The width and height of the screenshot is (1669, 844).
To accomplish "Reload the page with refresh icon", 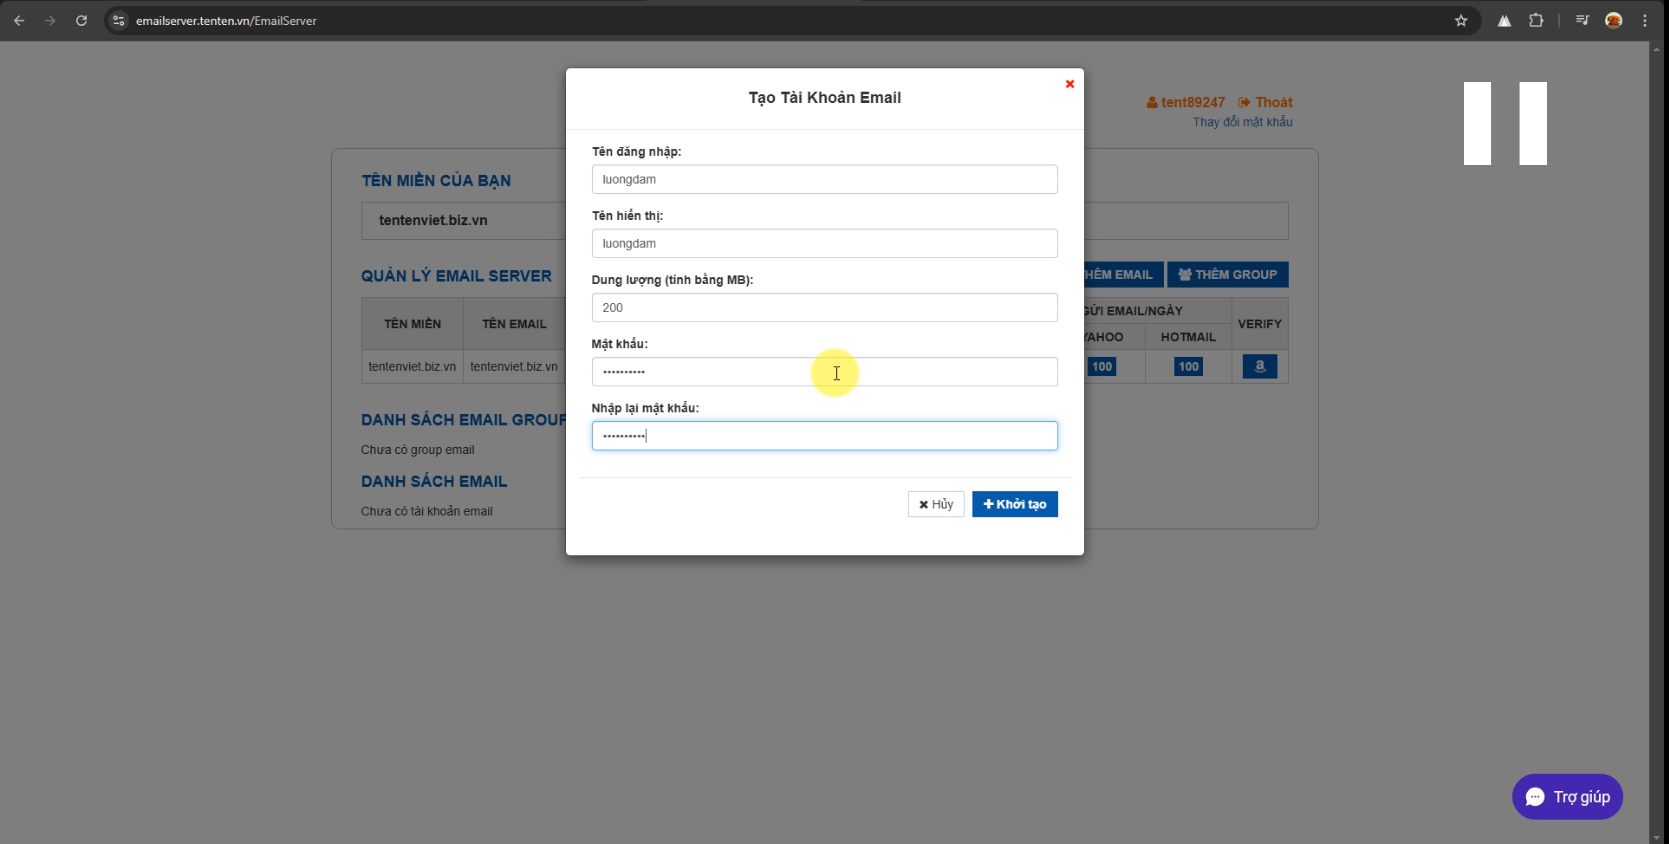I will click(81, 20).
